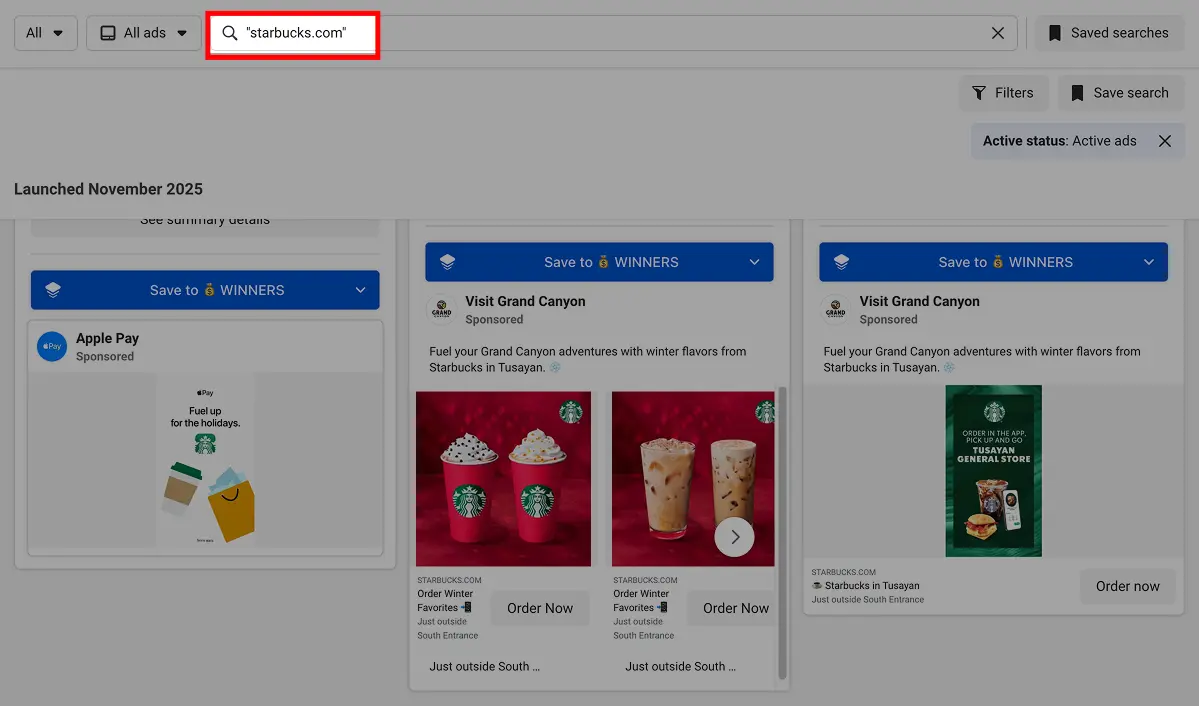Expand Save to WINNERS chevron on middle card
Image resolution: width=1199 pixels, height=706 pixels.
tap(755, 262)
